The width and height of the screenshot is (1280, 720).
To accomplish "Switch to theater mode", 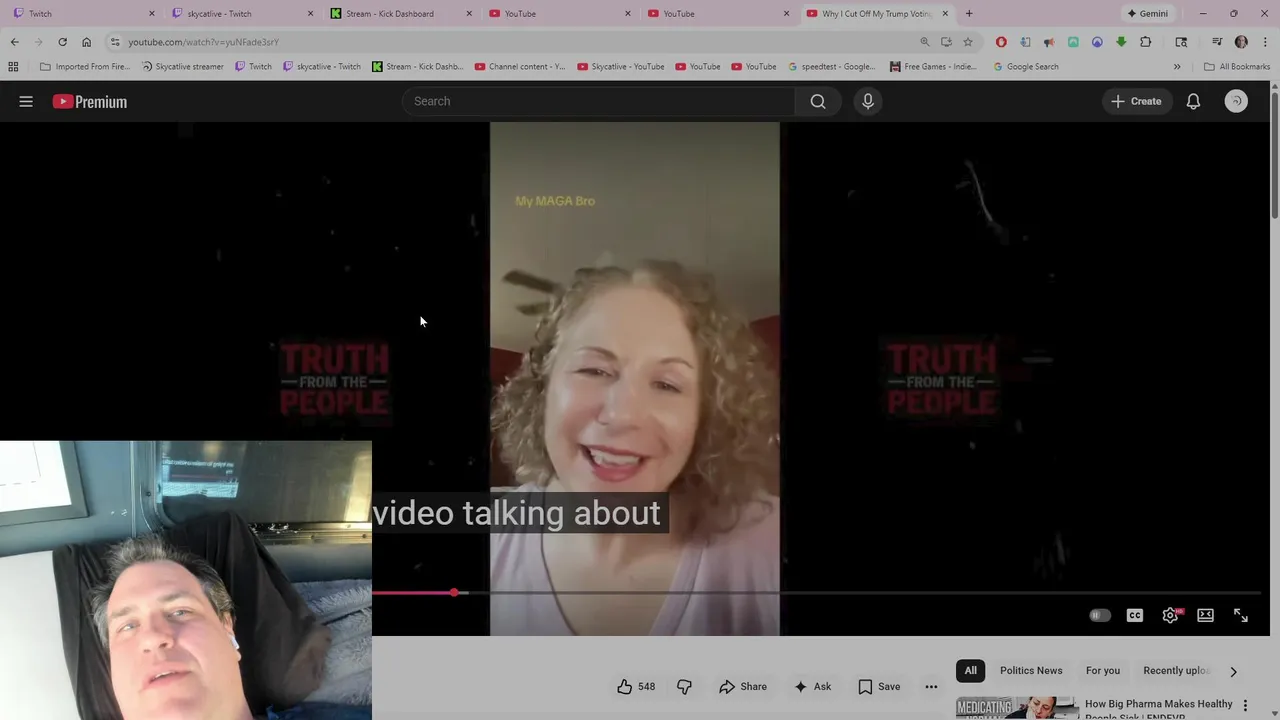I will [1205, 615].
